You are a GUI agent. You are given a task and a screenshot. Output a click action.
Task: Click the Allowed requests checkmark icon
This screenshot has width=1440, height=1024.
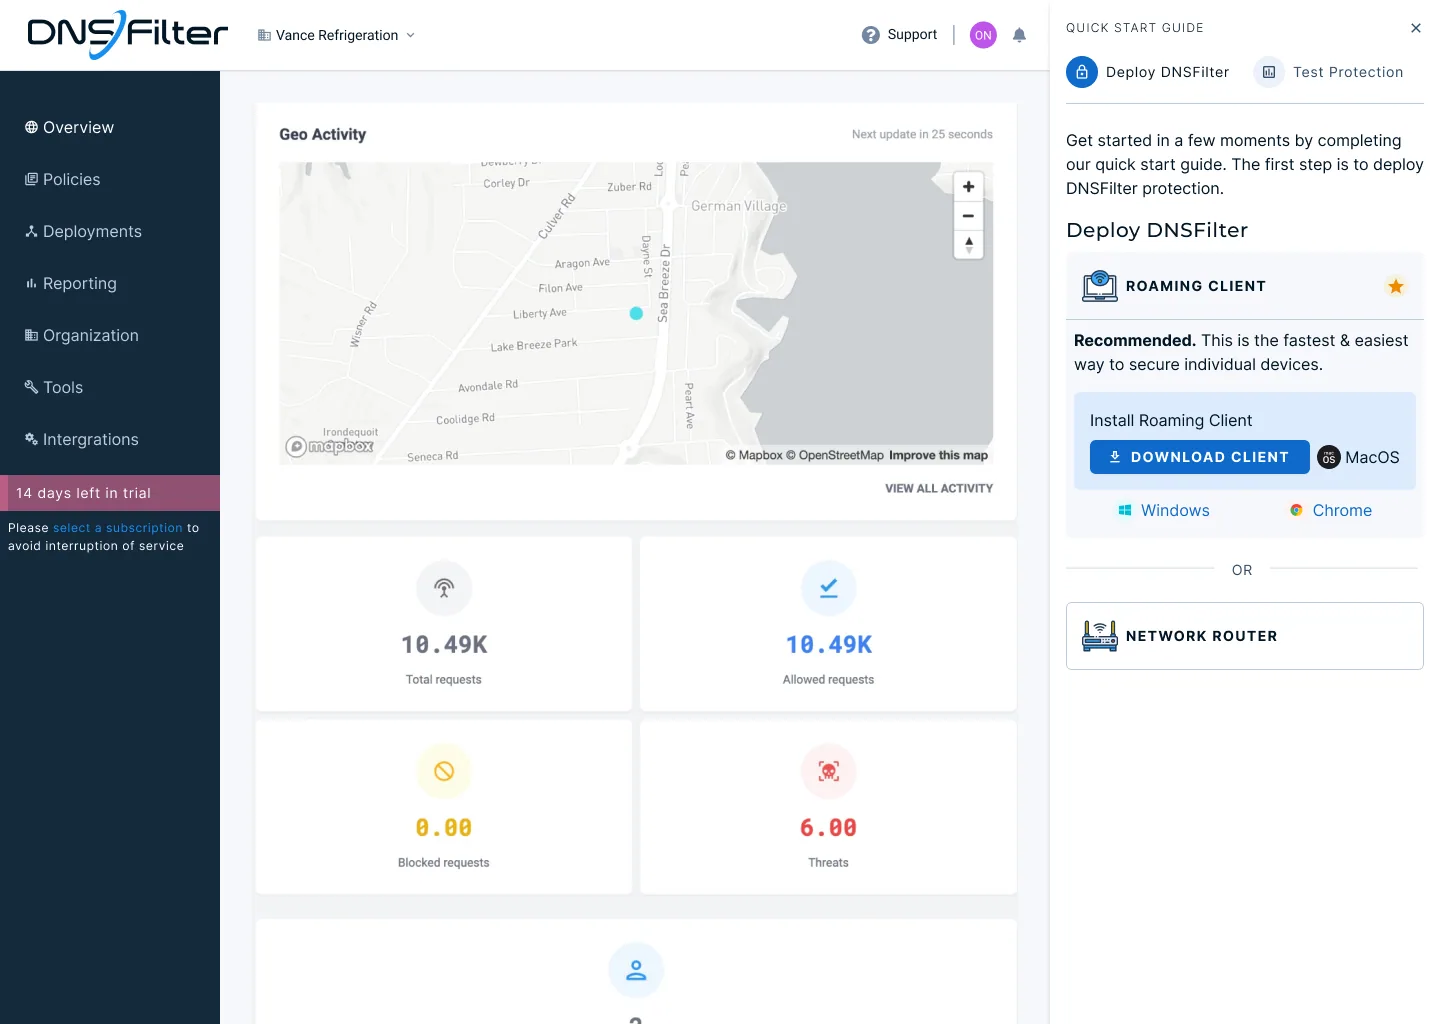click(x=829, y=588)
